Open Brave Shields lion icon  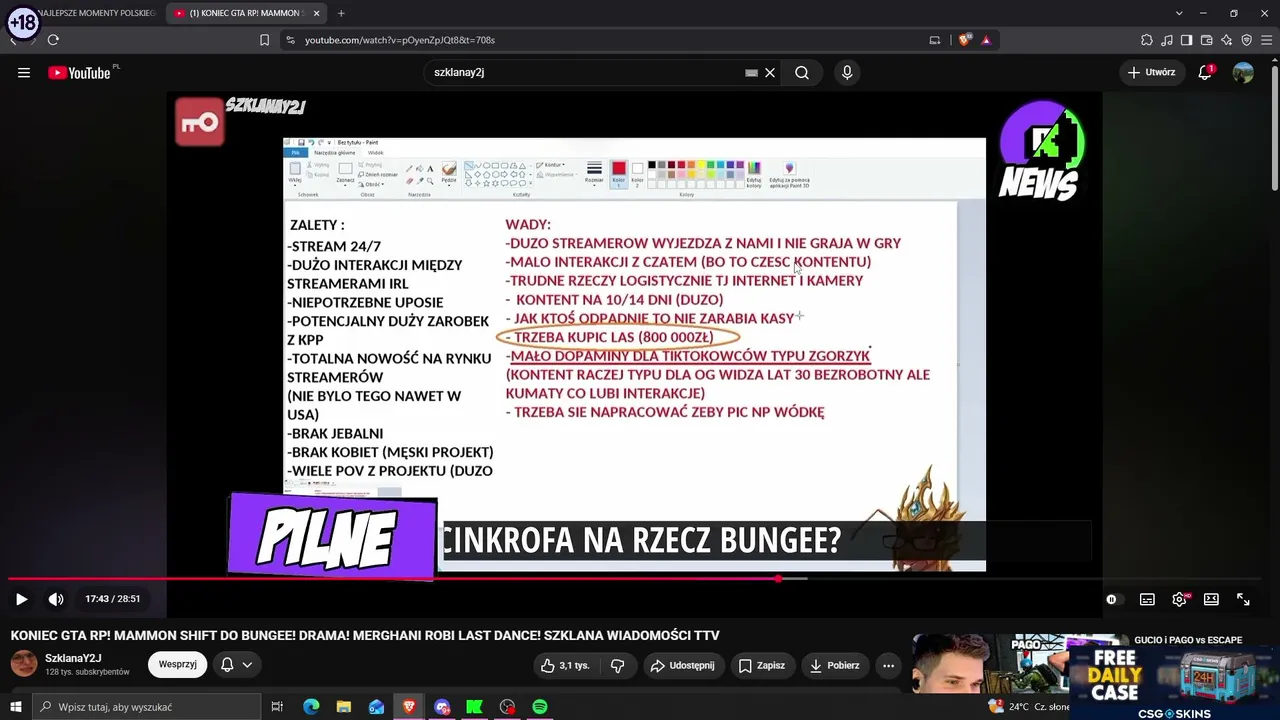(964, 40)
